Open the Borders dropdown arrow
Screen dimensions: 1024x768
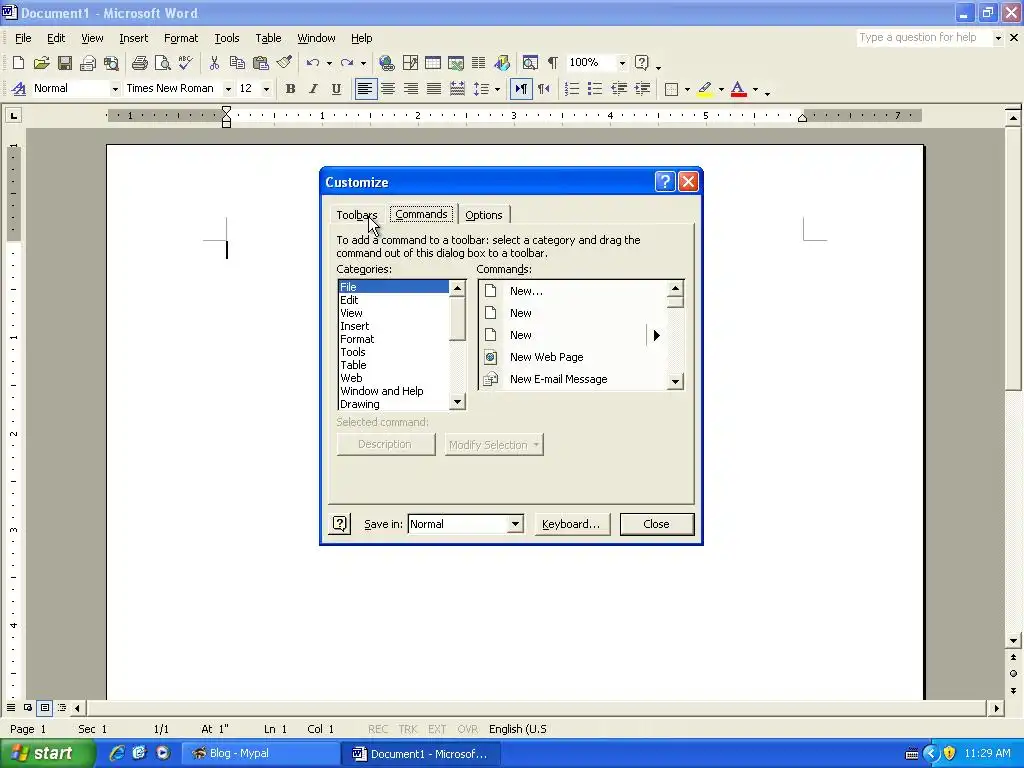(x=687, y=89)
